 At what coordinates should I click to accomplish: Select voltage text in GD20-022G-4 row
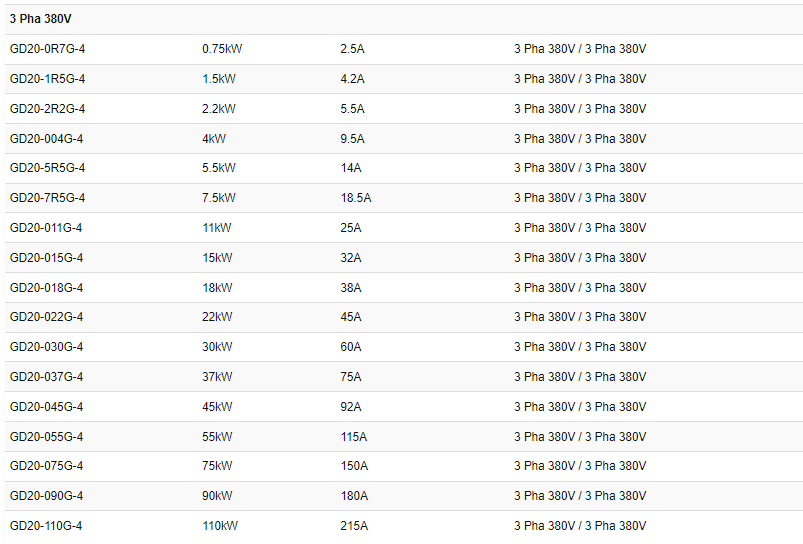[x=580, y=317]
